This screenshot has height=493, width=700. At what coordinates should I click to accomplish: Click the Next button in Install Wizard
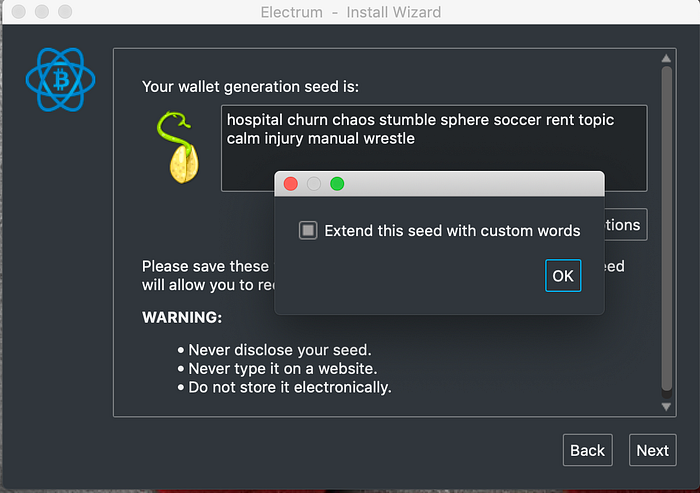(652, 450)
